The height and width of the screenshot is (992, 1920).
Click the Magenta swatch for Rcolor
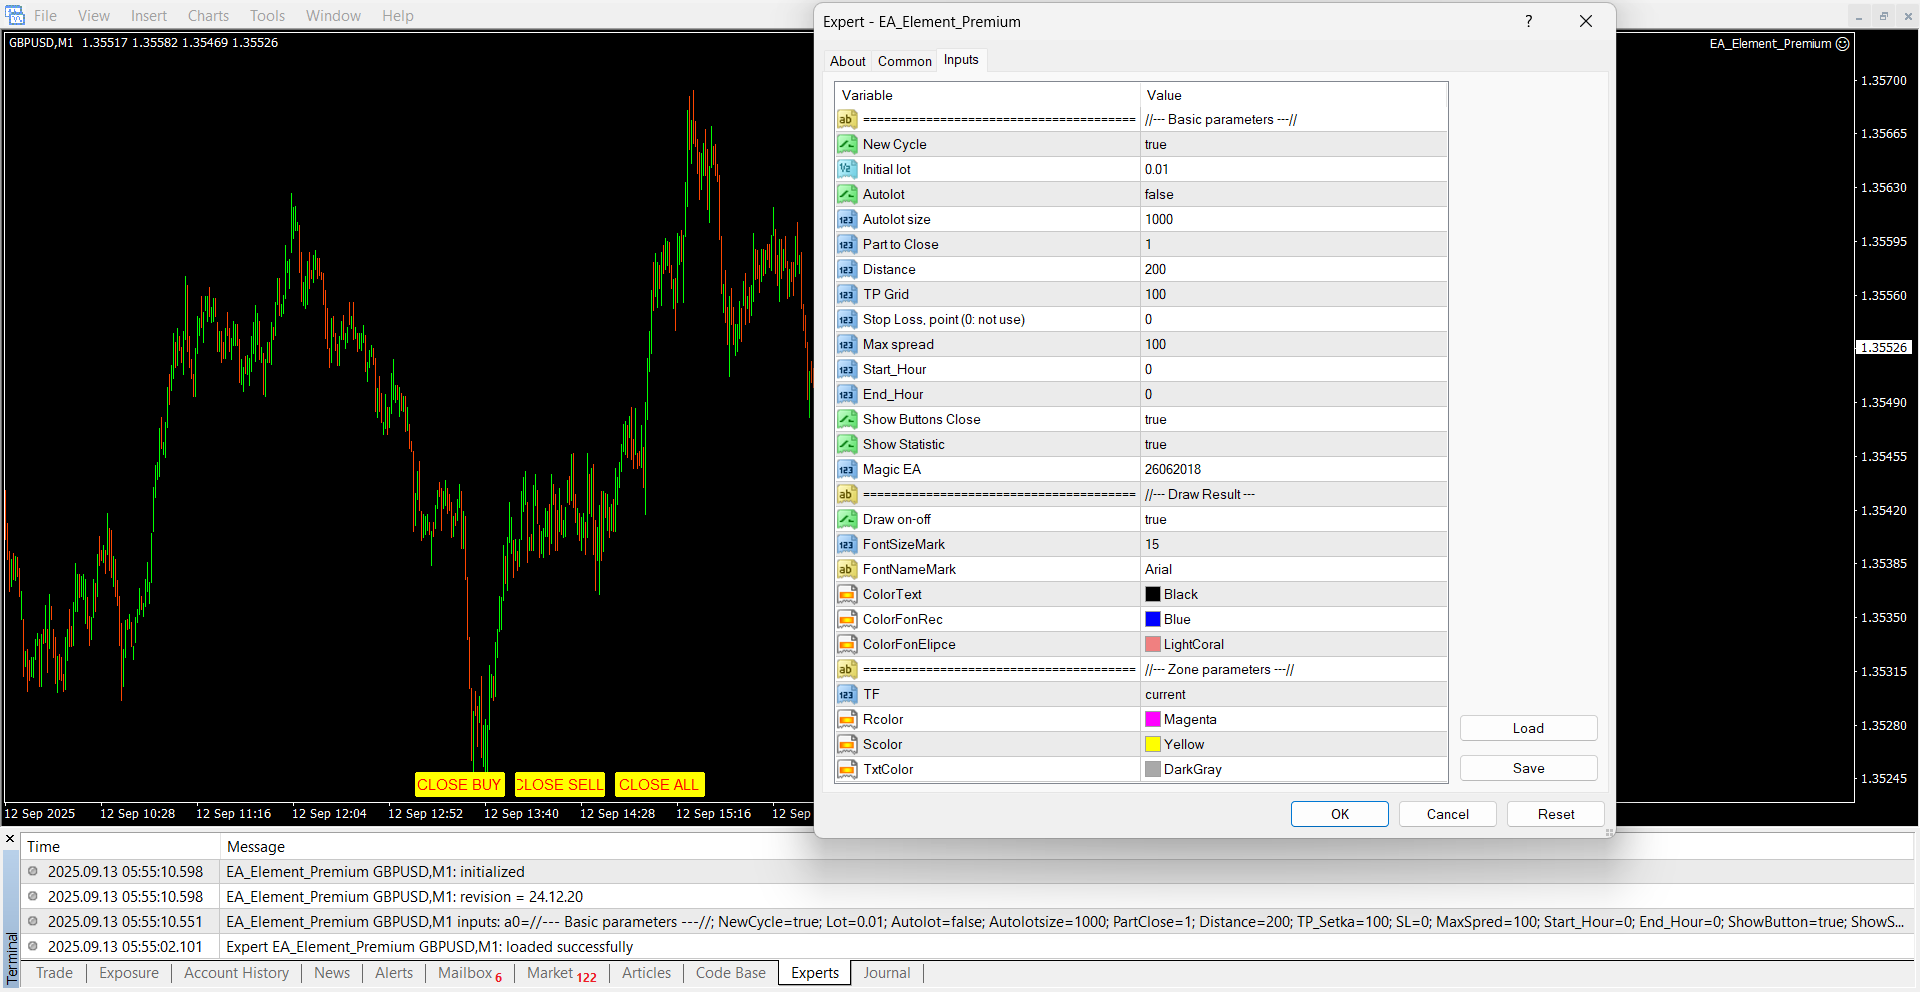point(1153,719)
